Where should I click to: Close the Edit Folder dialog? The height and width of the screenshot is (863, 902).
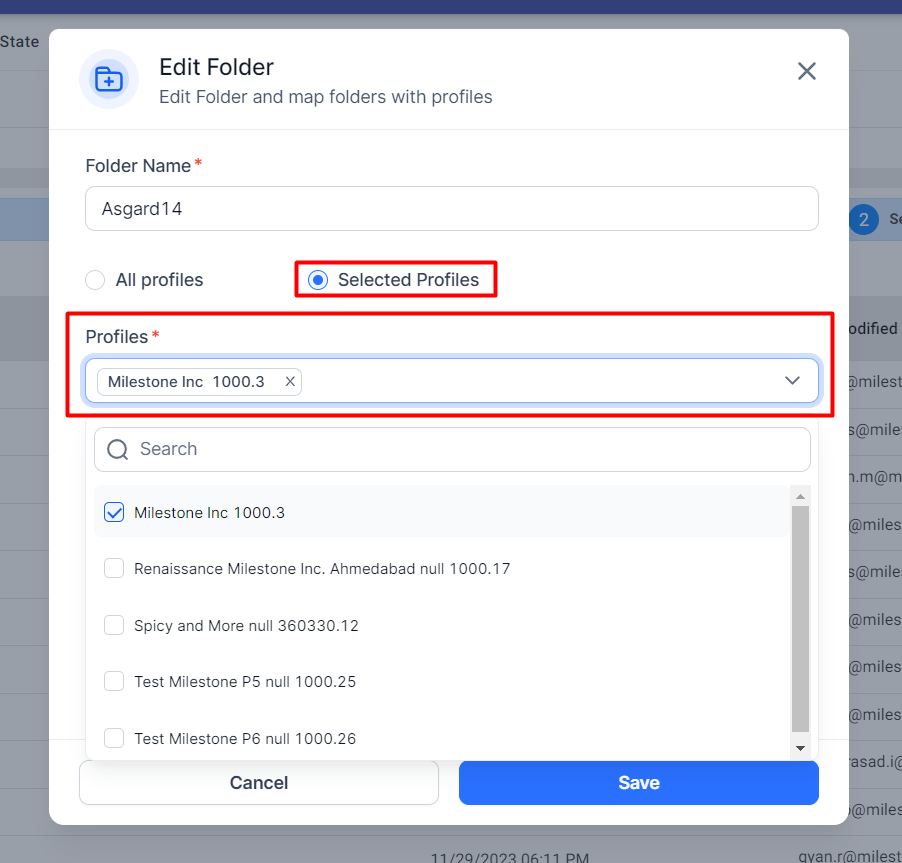coord(807,71)
